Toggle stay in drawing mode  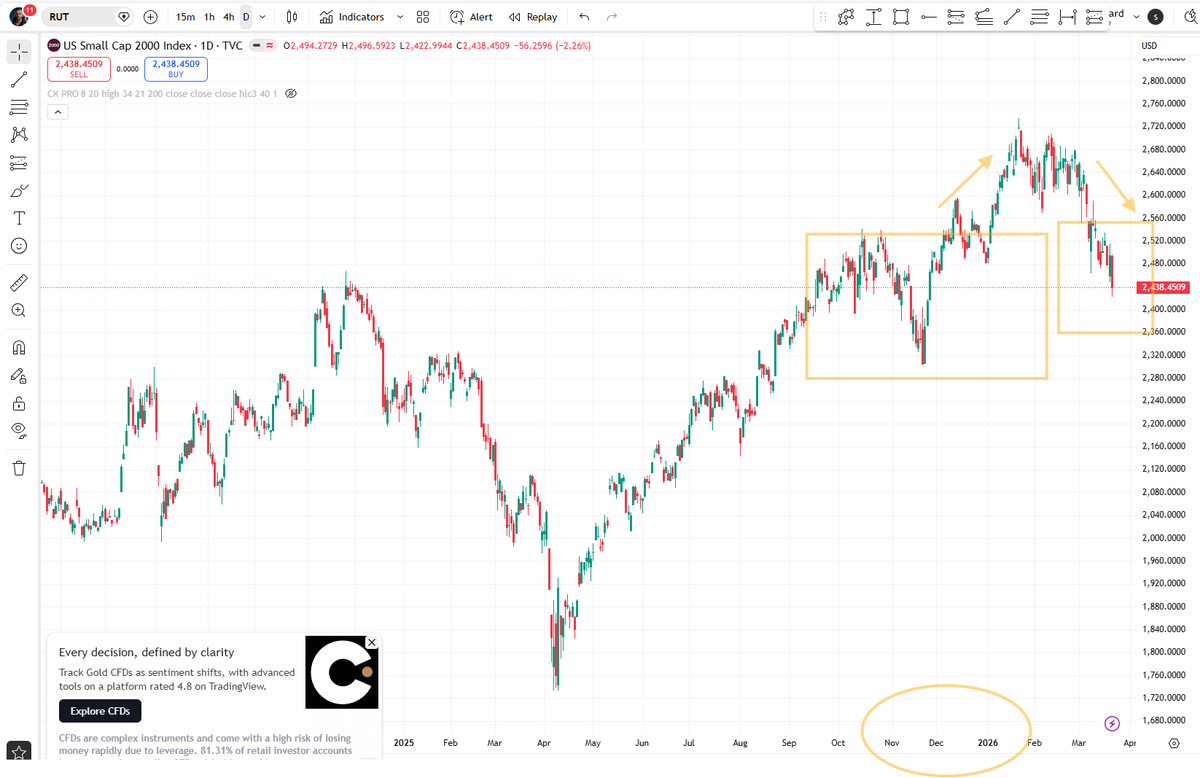click(19, 376)
